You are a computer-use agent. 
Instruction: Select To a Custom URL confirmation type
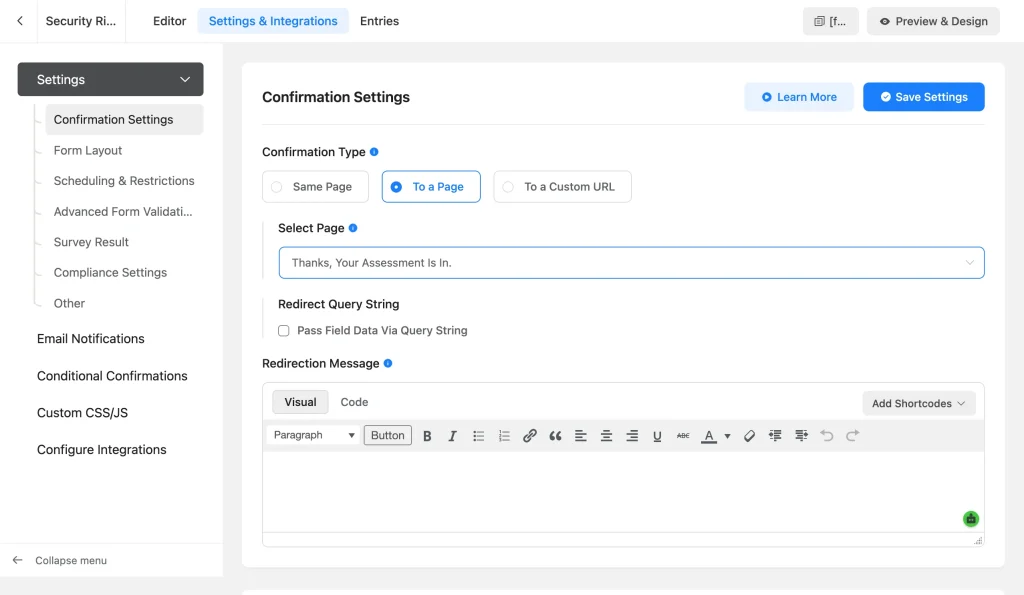pyautogui.click(x=562, y=187)
